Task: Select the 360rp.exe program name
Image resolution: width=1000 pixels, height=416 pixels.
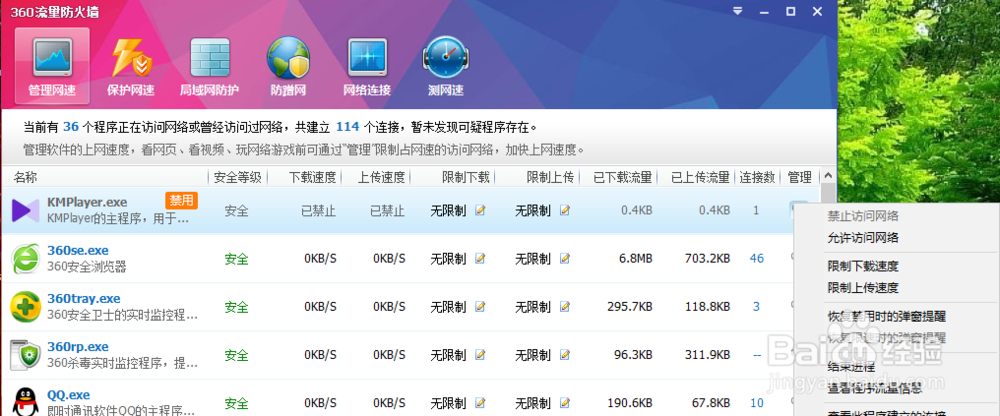Action: coord(78,347)
